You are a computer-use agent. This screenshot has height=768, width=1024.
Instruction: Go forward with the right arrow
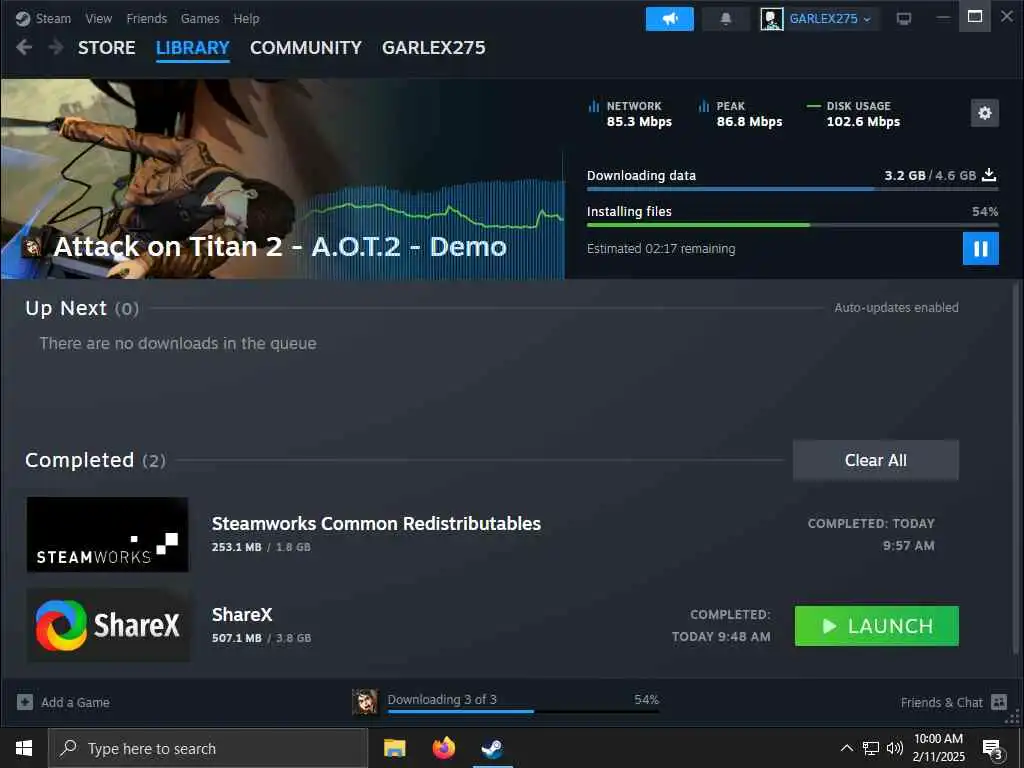pyautogui.click(x=56, y=47)
